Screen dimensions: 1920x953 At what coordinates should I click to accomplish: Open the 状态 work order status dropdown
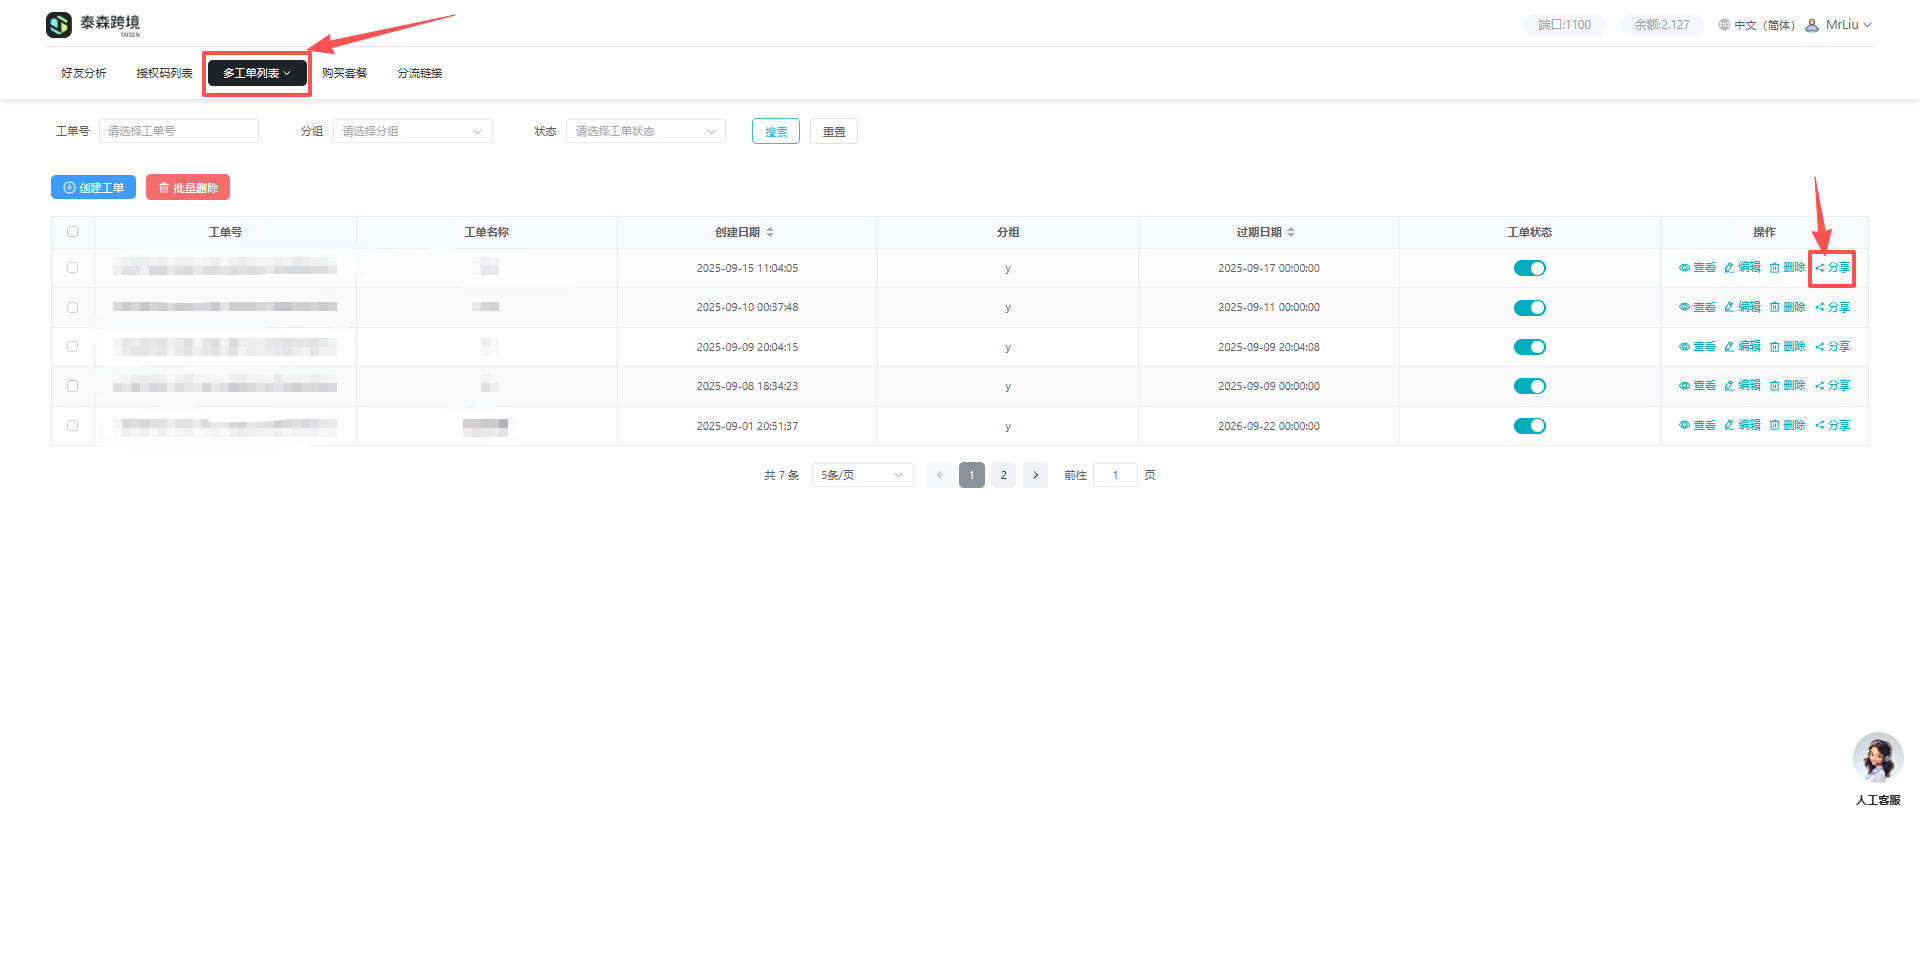pyautogui.click(x=645, y=131)
